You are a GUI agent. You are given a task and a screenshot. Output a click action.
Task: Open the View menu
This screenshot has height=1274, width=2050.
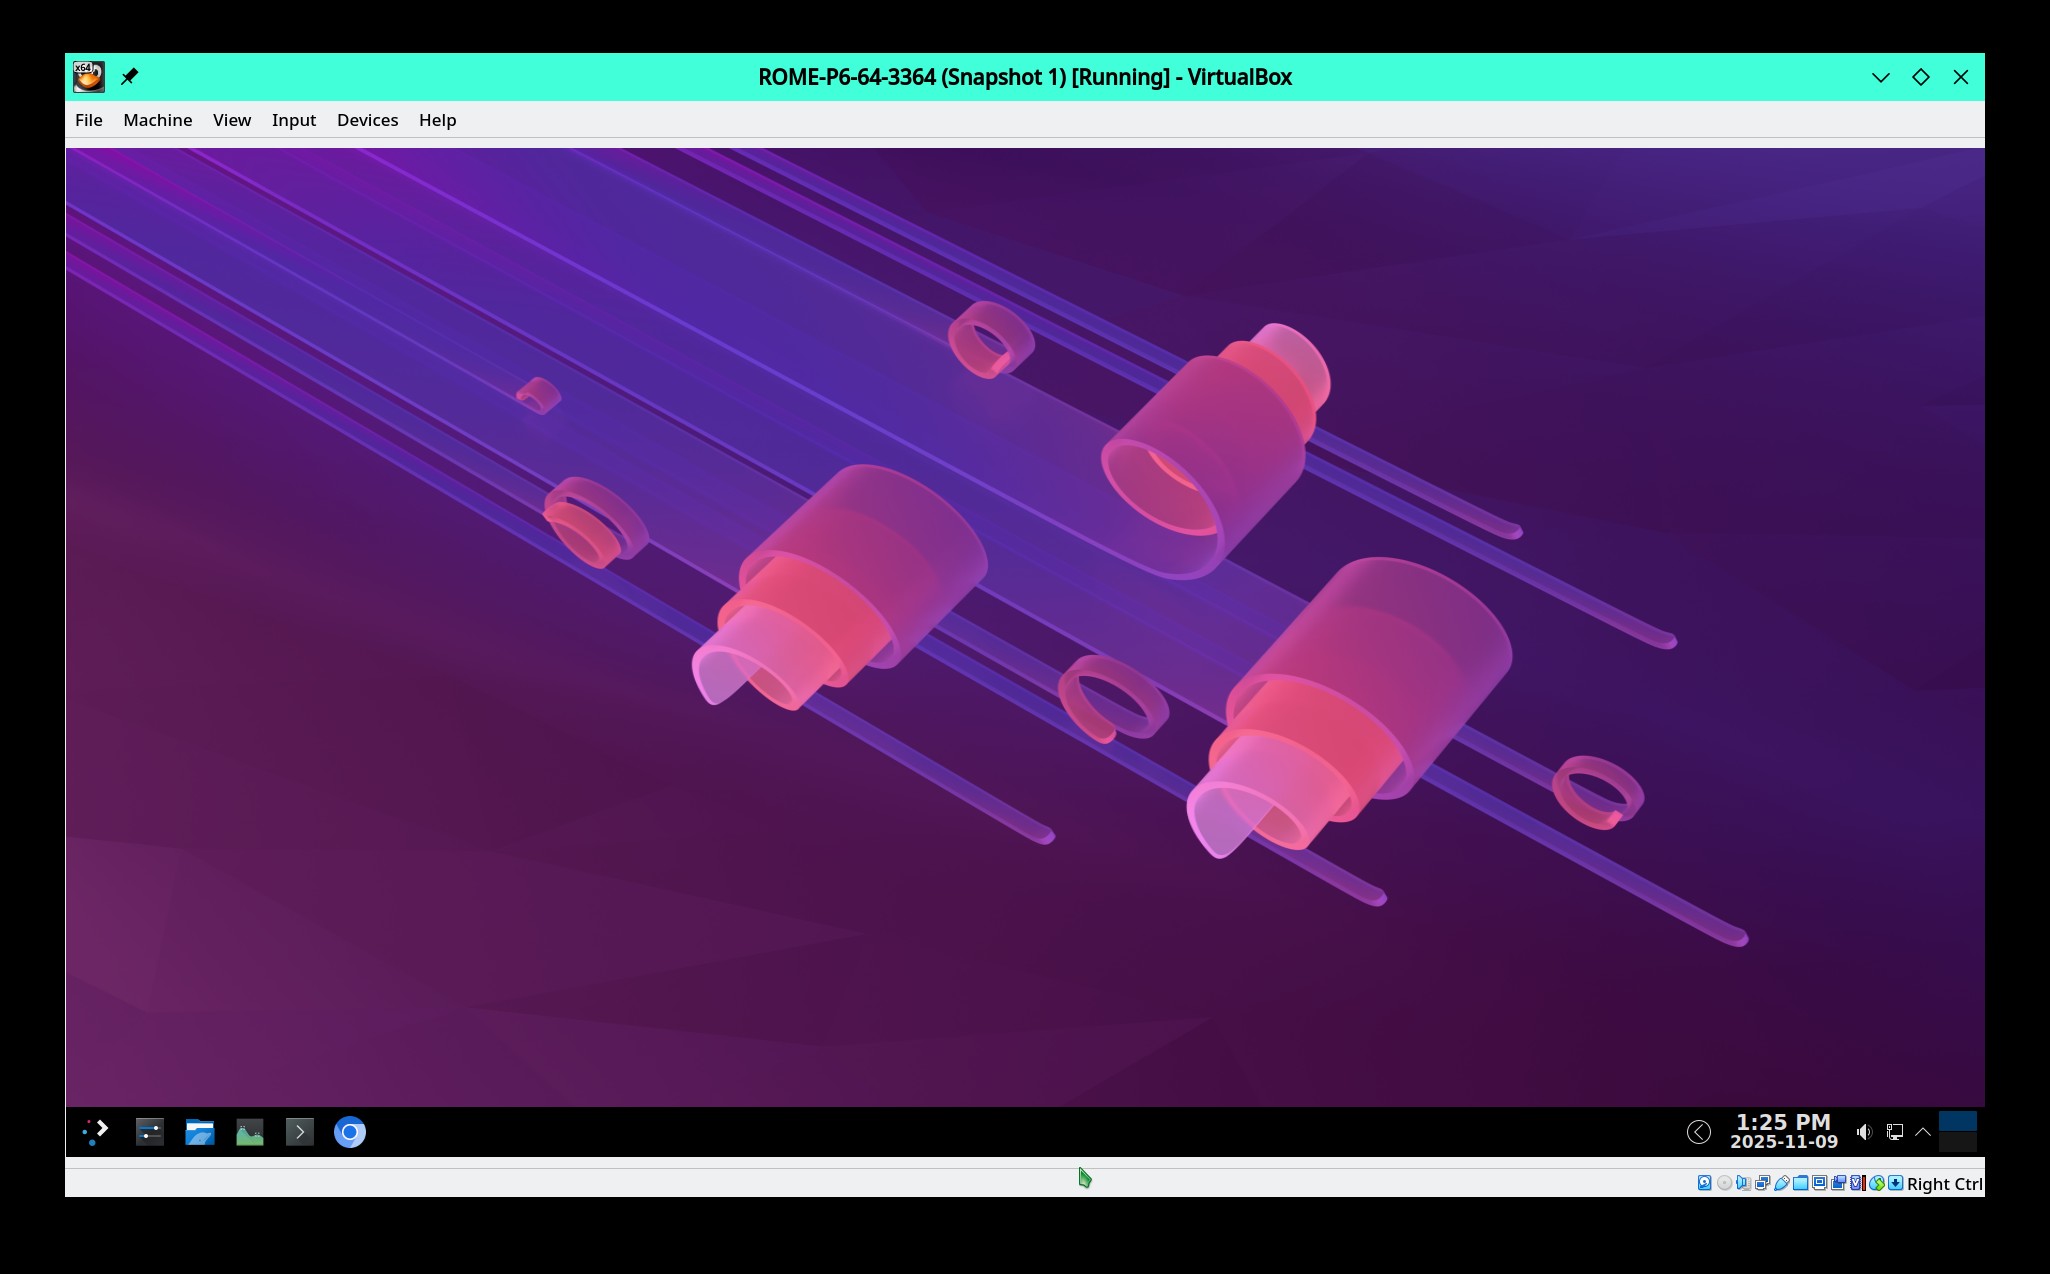tap(231, 120)
